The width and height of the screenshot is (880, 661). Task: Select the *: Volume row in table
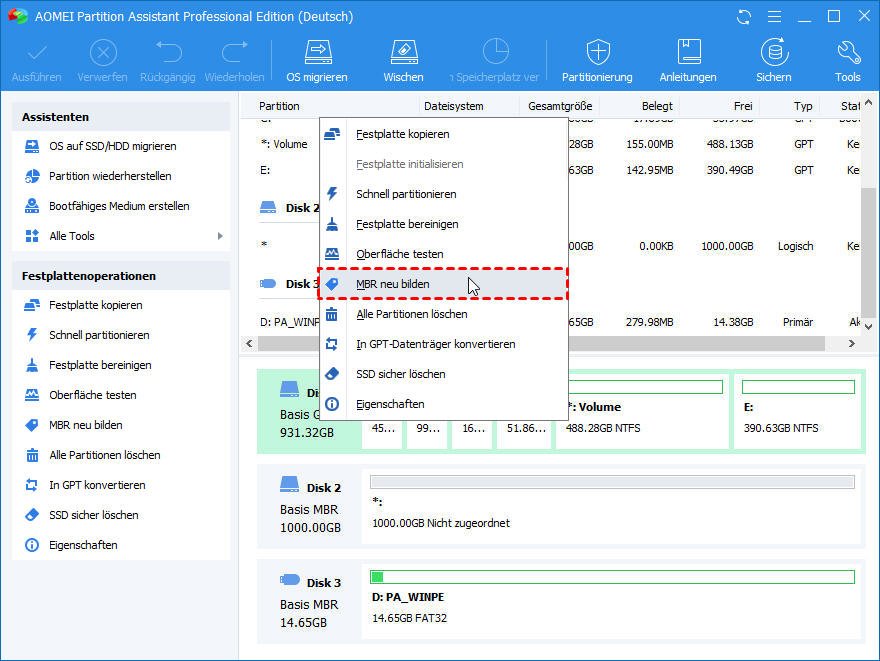pyautogui.click(x=558, y=144)
